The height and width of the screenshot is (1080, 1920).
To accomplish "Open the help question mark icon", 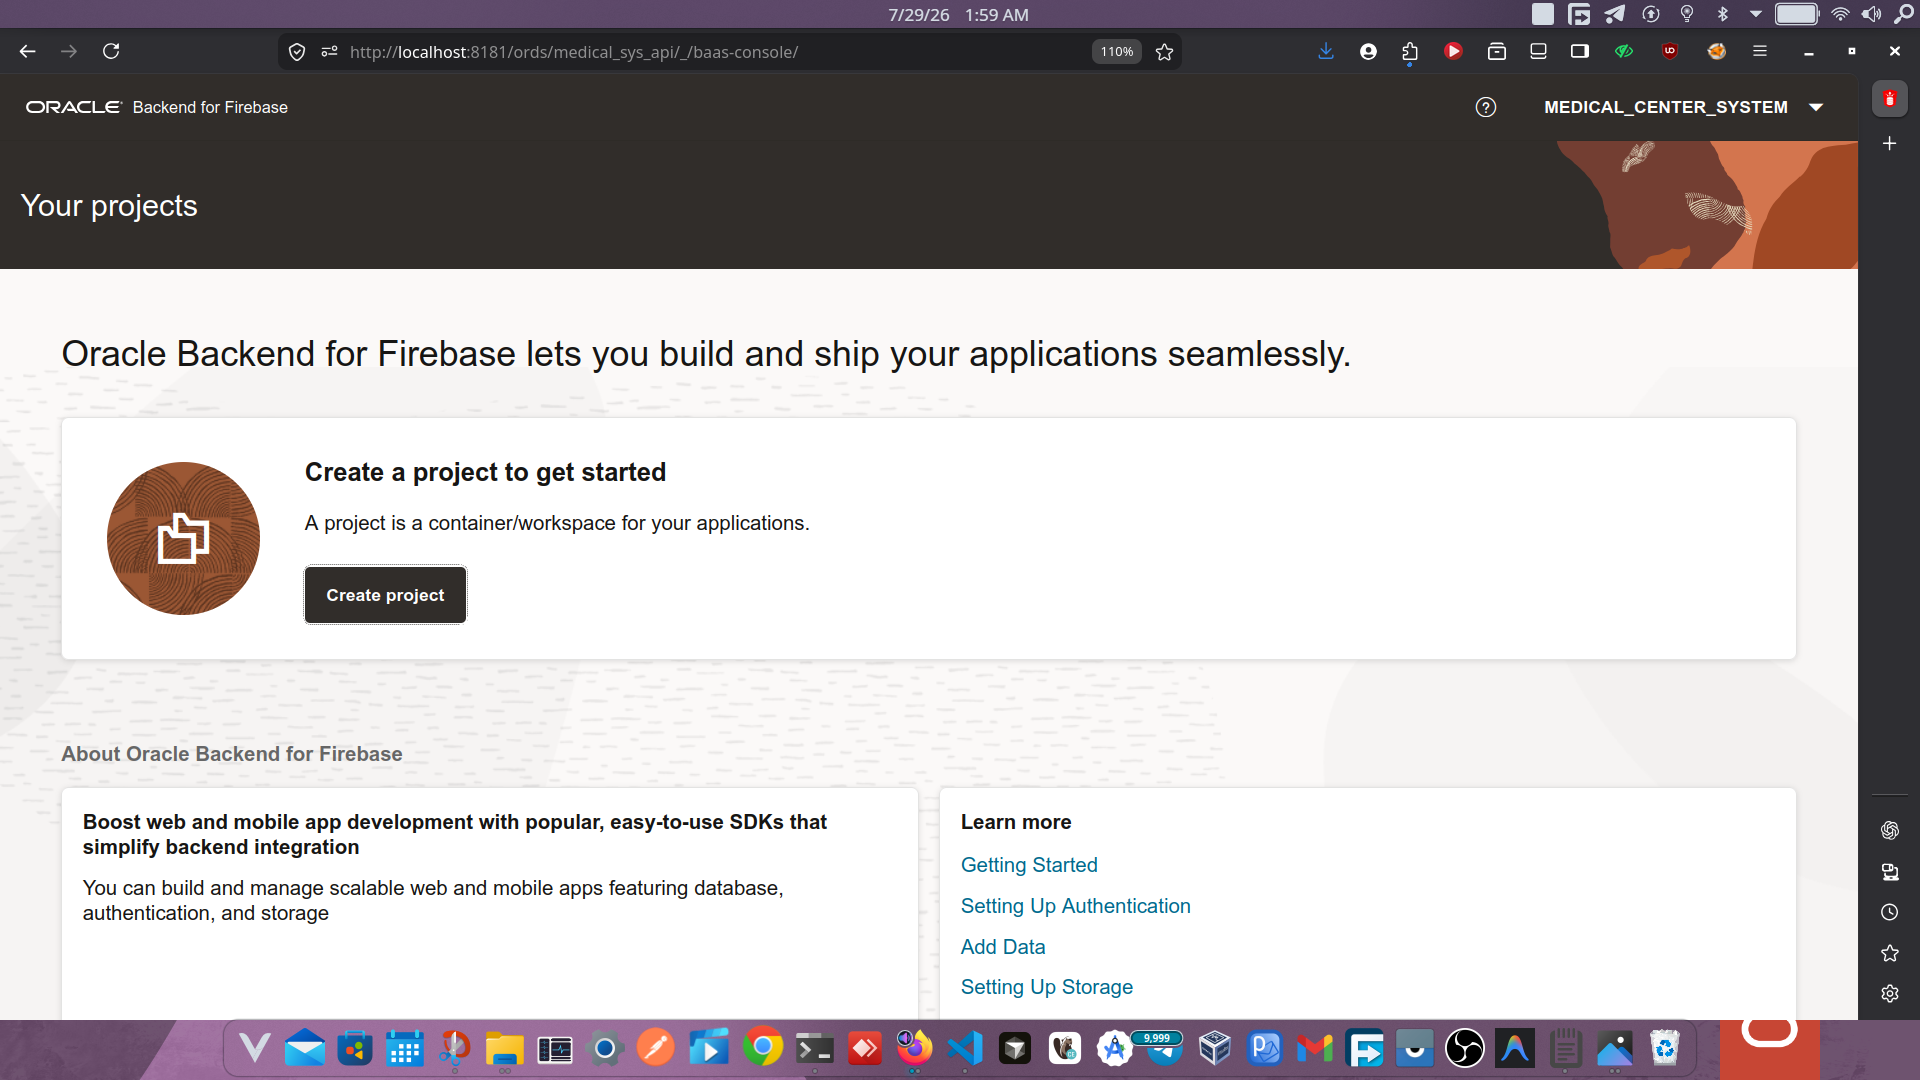I will coord(1486,107).
